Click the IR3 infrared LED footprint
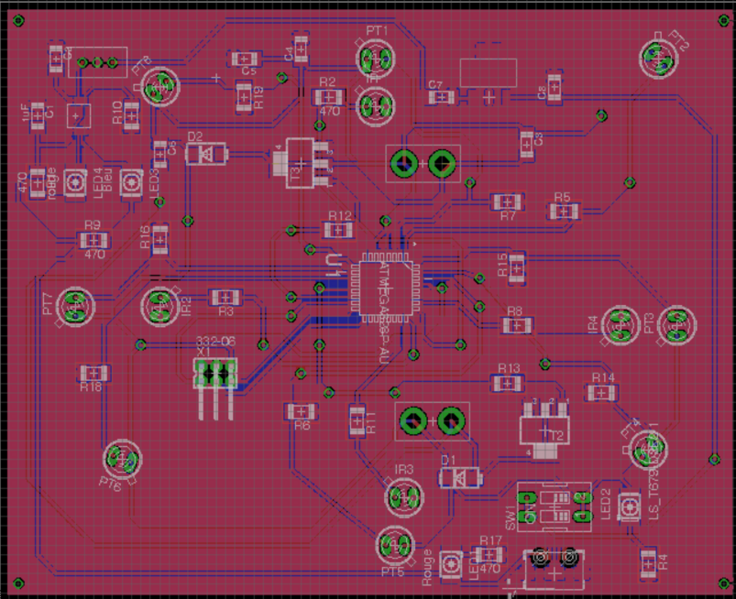 point(403,495)
